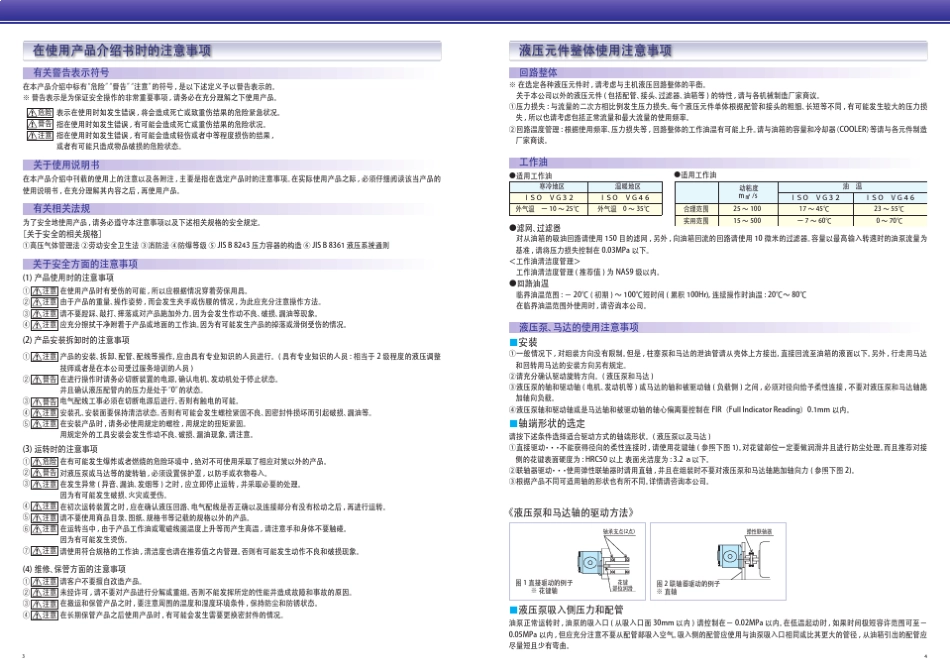Click the caption 图2 联轴器驱动的例子
The image size is (950, 672).
point(688,584)
